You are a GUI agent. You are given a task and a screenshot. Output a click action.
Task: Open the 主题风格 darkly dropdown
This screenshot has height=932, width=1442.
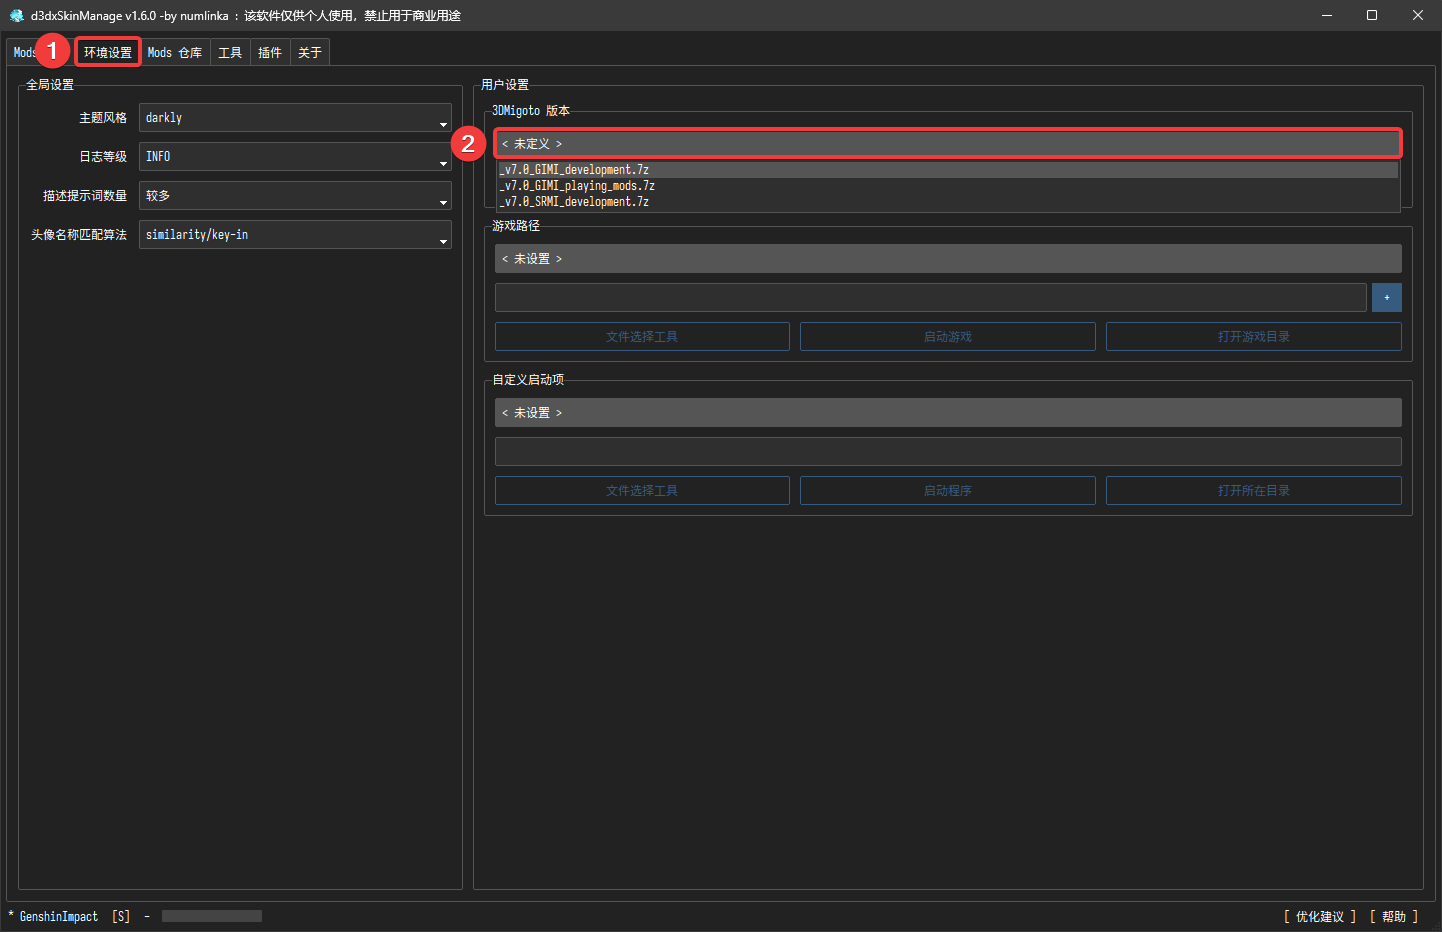[295, 118]
